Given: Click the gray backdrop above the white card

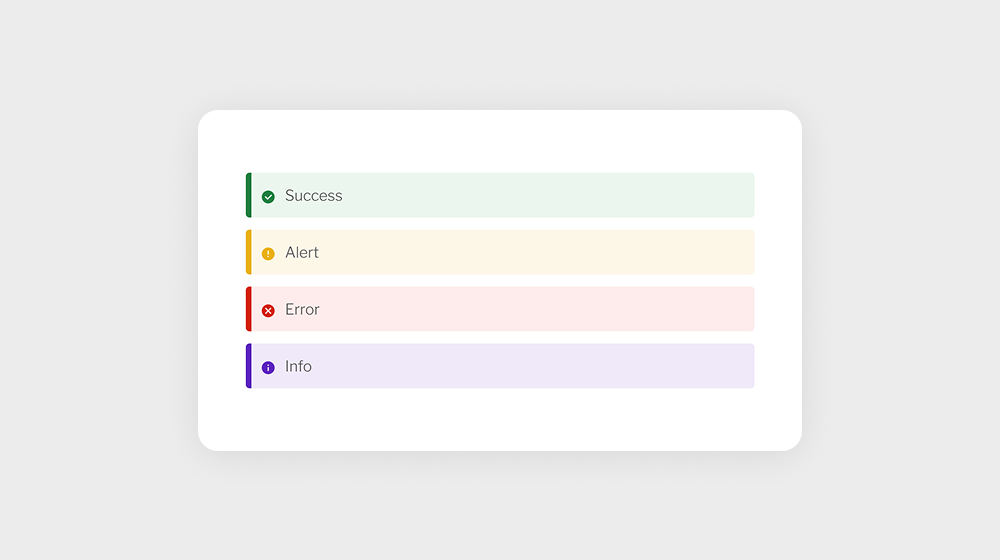Looking at the screenshot, I should [x=500, y=55].
